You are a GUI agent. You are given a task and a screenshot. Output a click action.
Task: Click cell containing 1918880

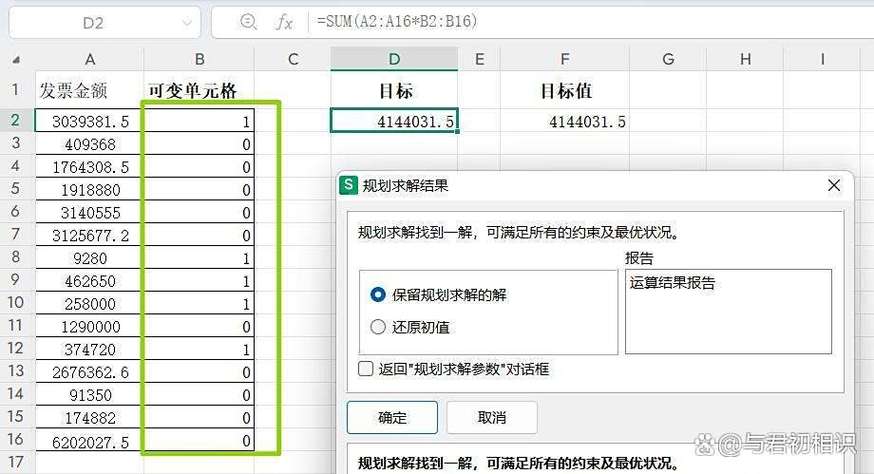89,190
